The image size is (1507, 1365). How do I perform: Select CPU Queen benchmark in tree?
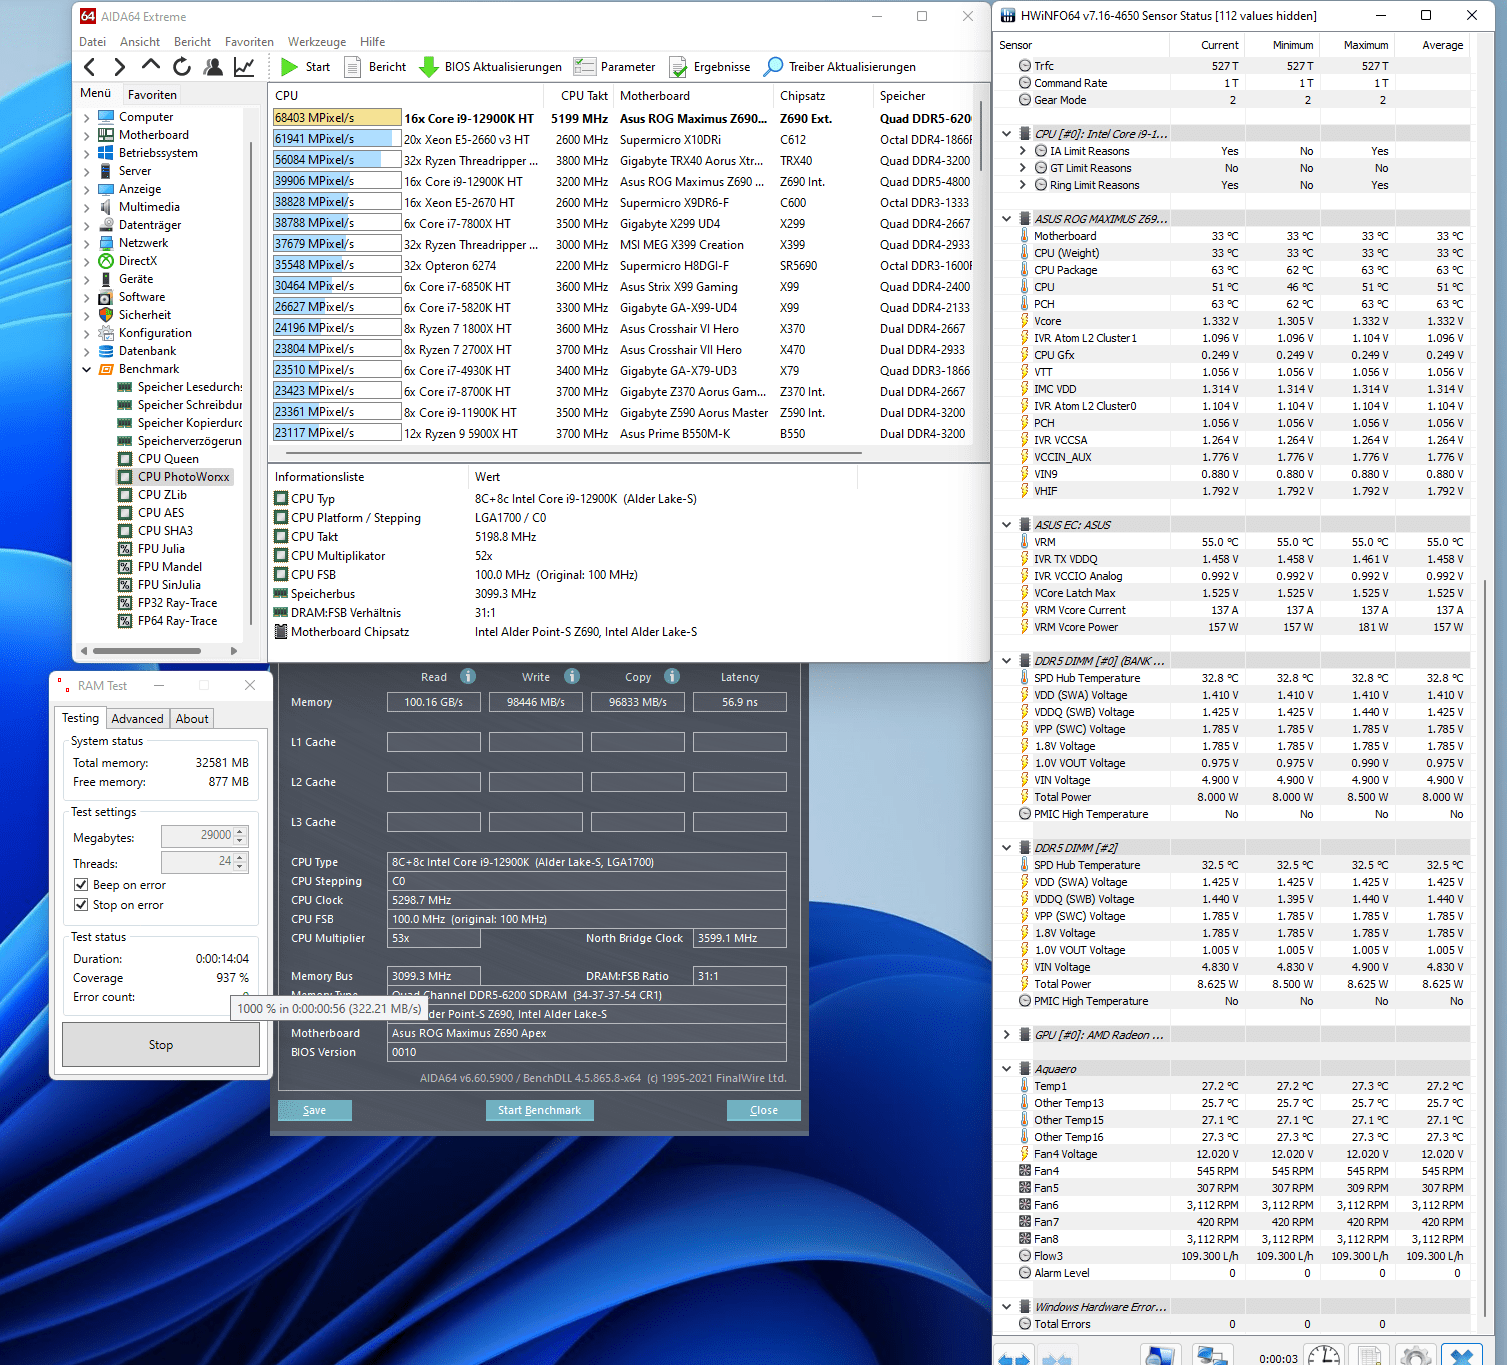point(168,459)
